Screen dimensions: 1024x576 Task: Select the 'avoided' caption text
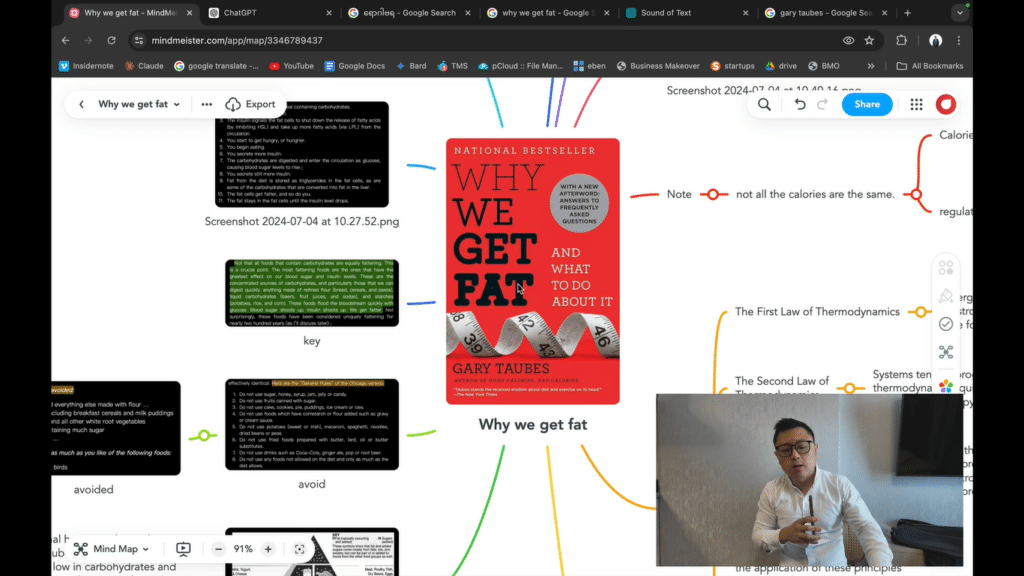click(93, 490)
